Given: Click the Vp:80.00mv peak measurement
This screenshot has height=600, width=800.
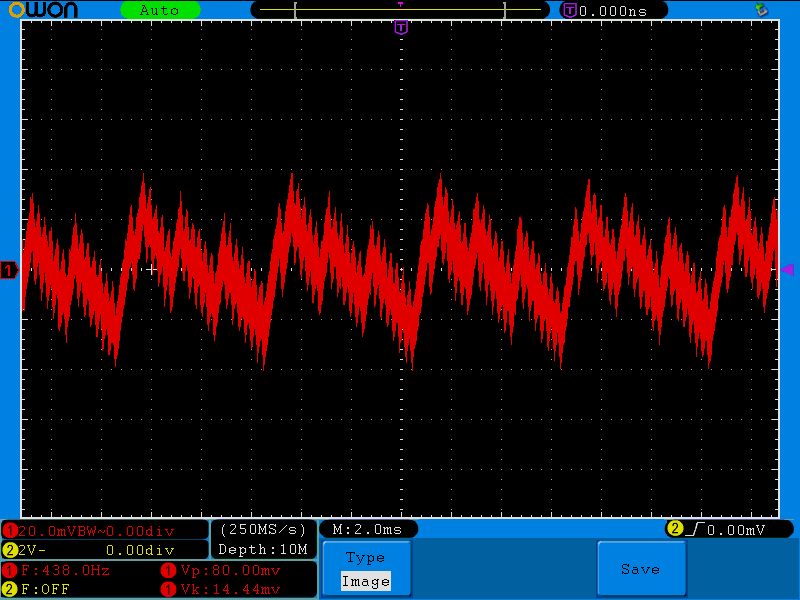Looking at the screenshot, I should 230,570.
